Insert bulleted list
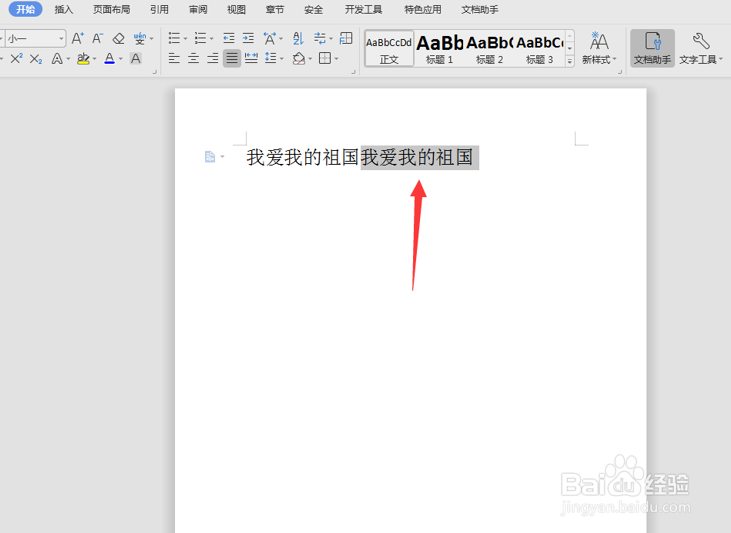This screenshot has height=533, width=731. point(174,38)
